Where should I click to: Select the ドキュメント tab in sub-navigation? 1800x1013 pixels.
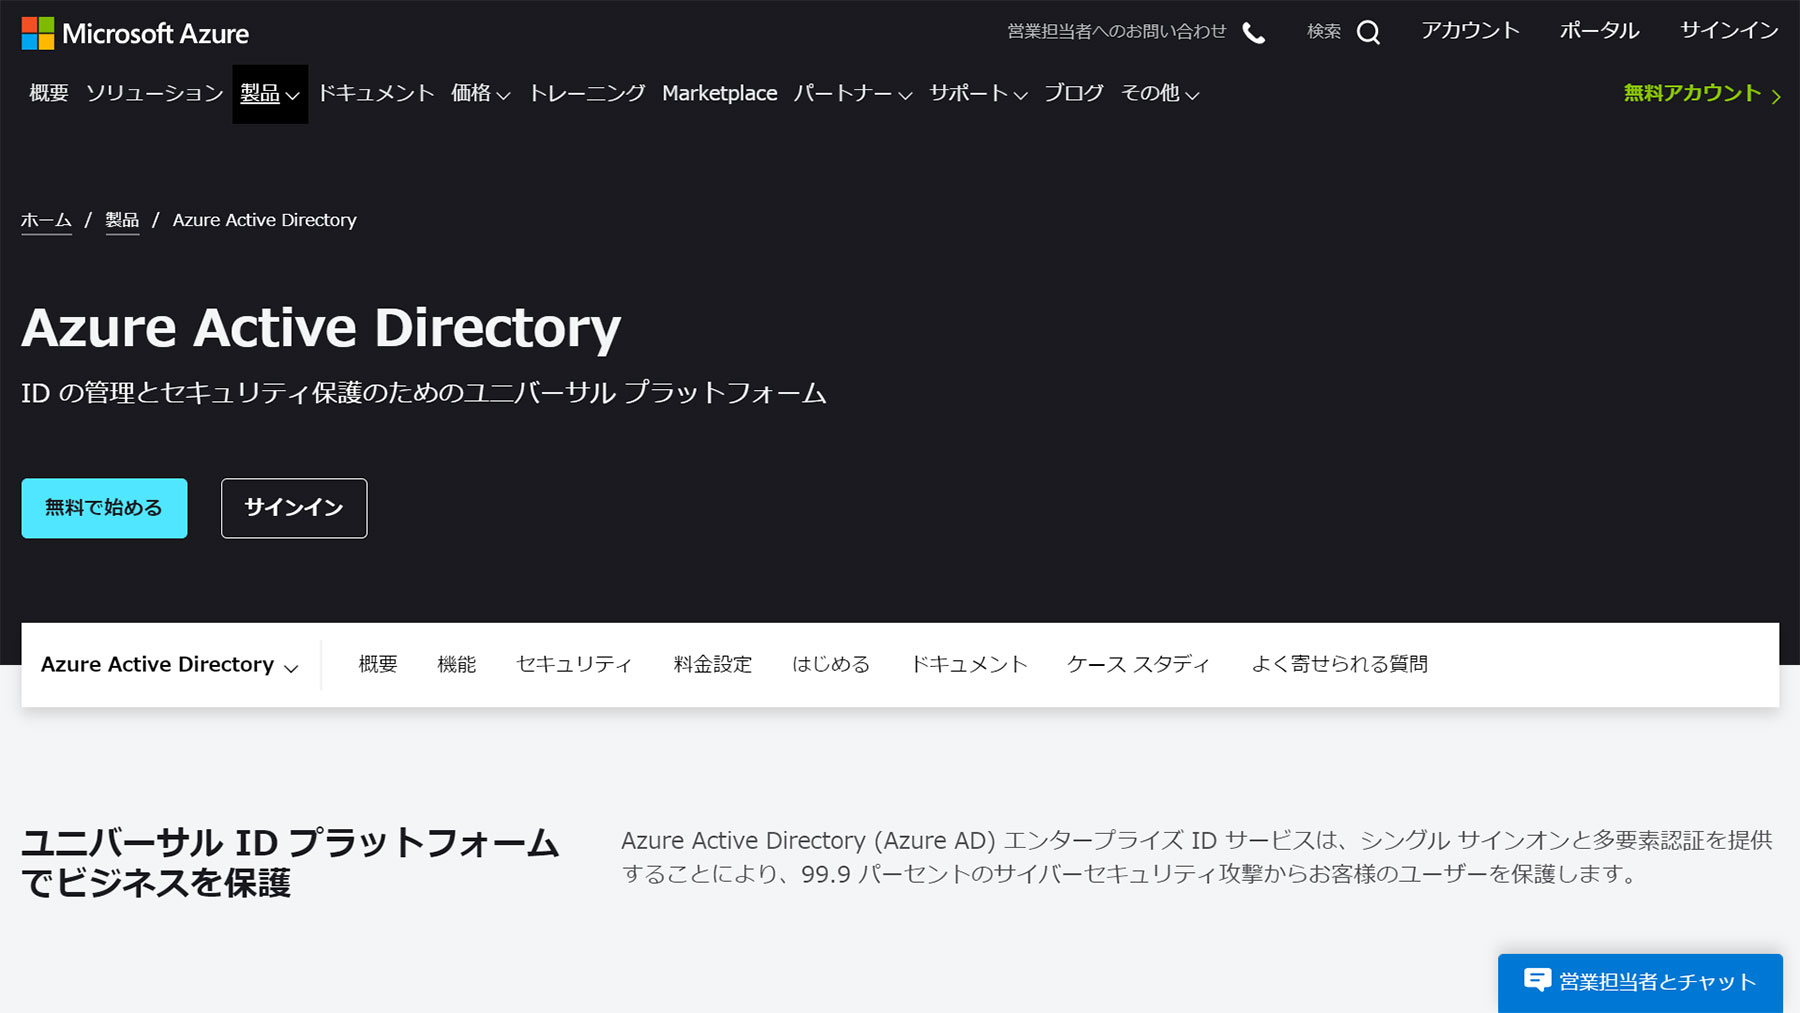[x=969, y=664]
